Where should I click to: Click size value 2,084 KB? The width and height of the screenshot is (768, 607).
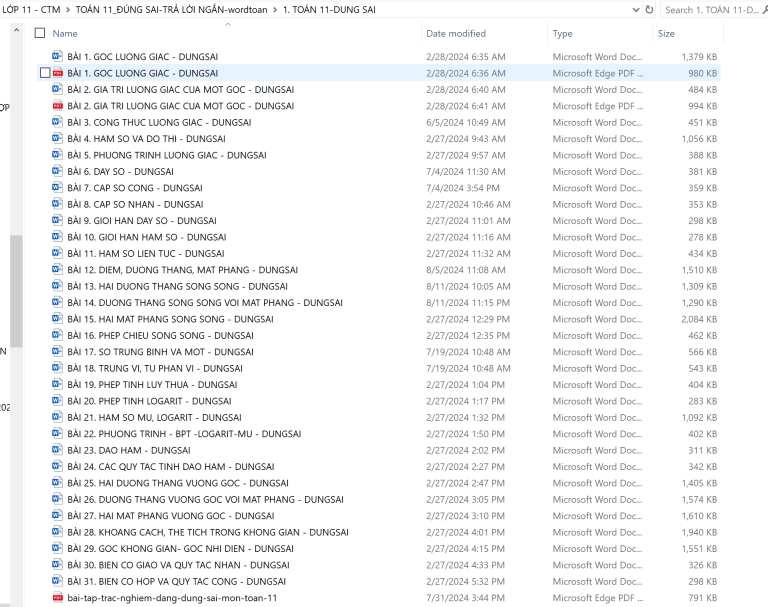(x=699, y=319)
